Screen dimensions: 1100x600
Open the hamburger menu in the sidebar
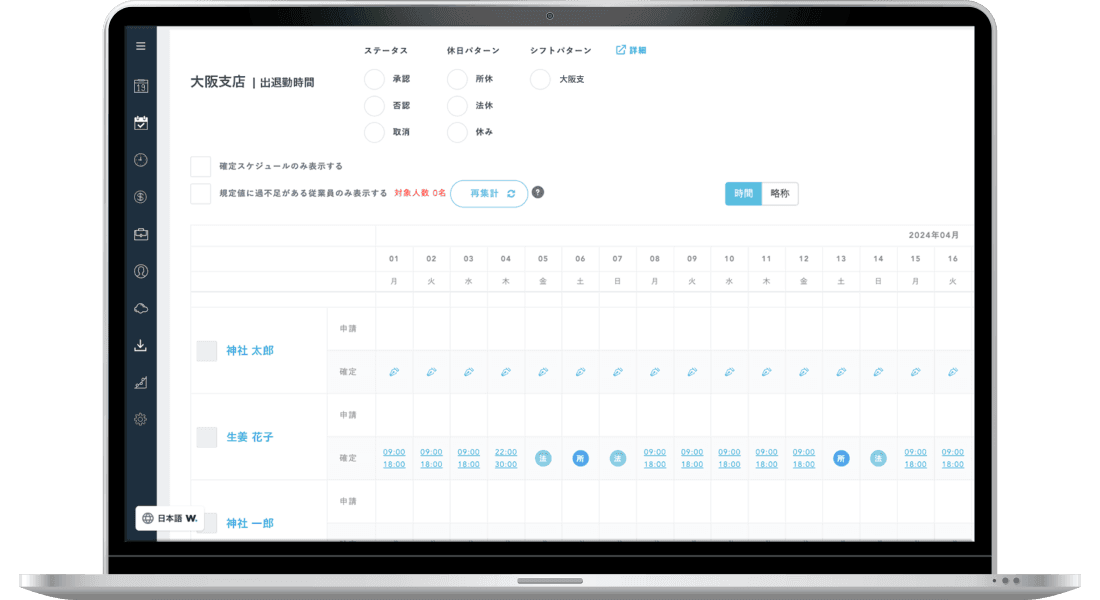click(141, 46)
